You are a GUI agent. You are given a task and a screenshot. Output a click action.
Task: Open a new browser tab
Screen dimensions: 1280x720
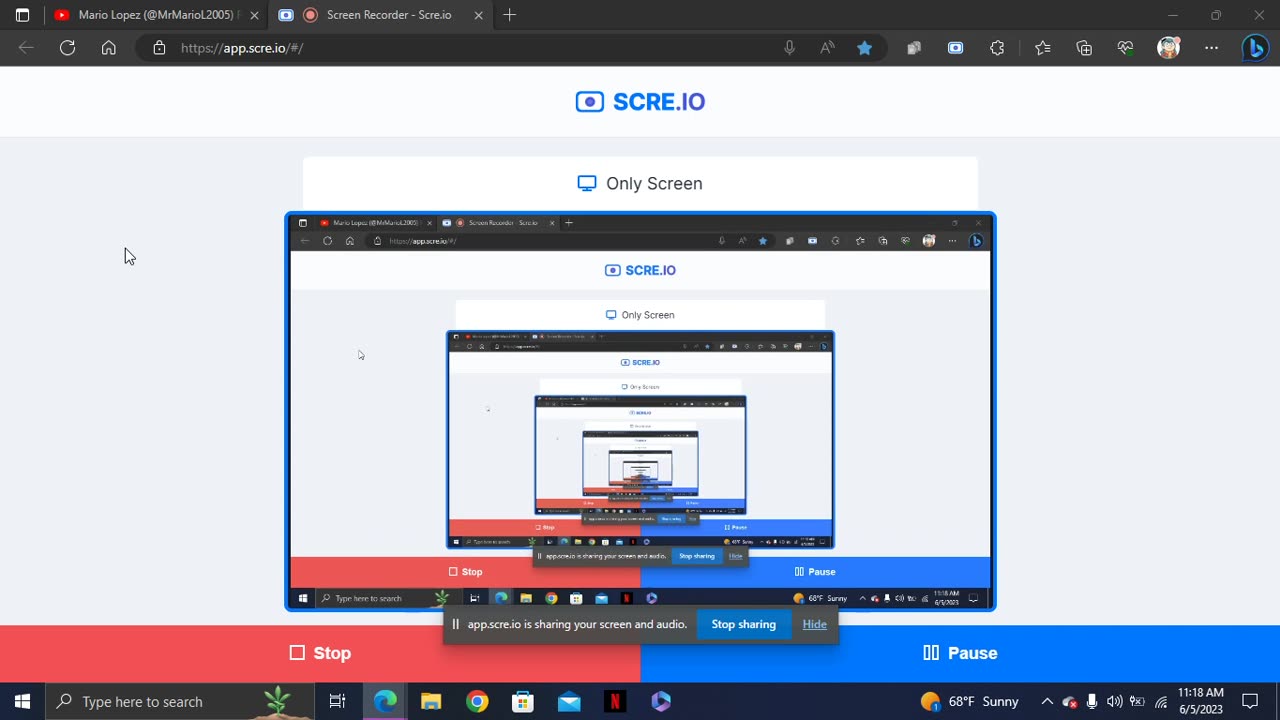(x=510, y=15)
